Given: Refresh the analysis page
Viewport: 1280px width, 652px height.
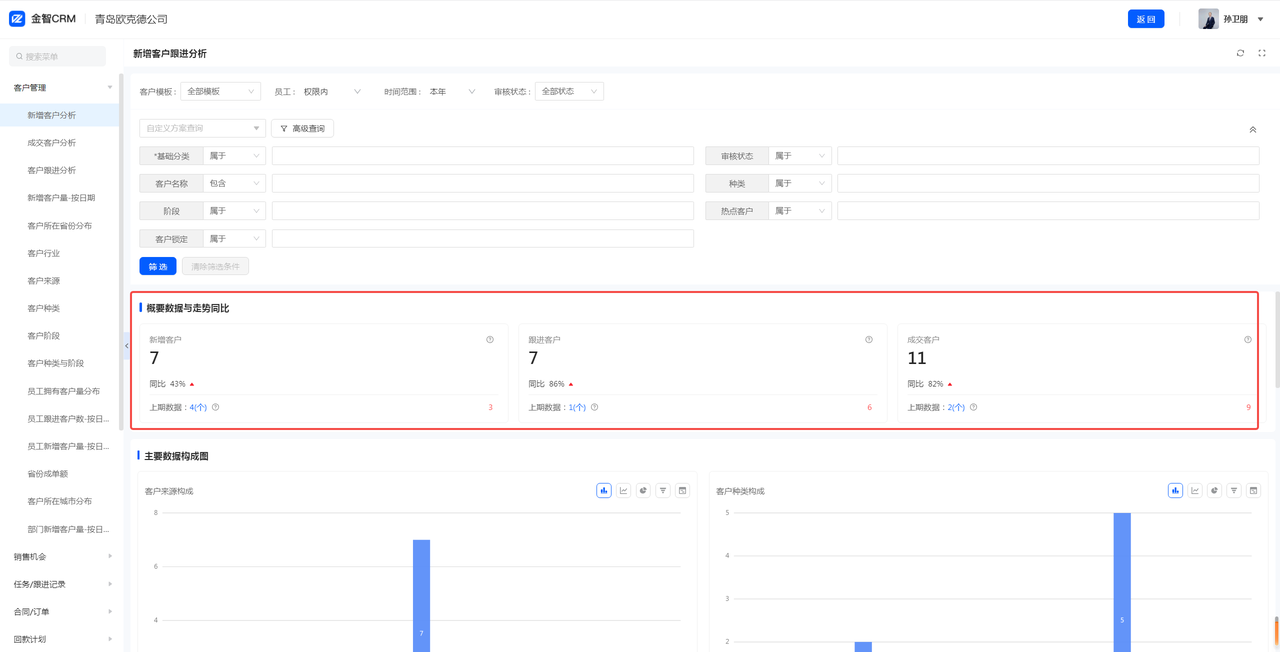Looking at the screenshot, I should point(1241,53).
